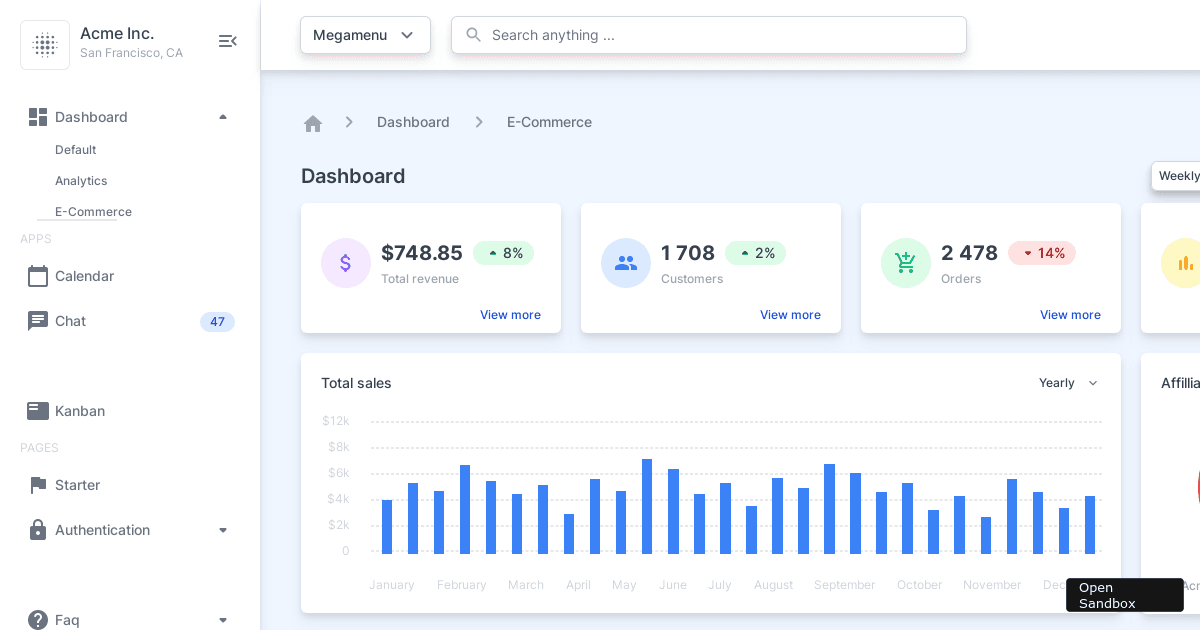Click the Acme Inc. company logo icon
Image resolution: width=1200 pixels, height=630 pixels.
point(45,44)
